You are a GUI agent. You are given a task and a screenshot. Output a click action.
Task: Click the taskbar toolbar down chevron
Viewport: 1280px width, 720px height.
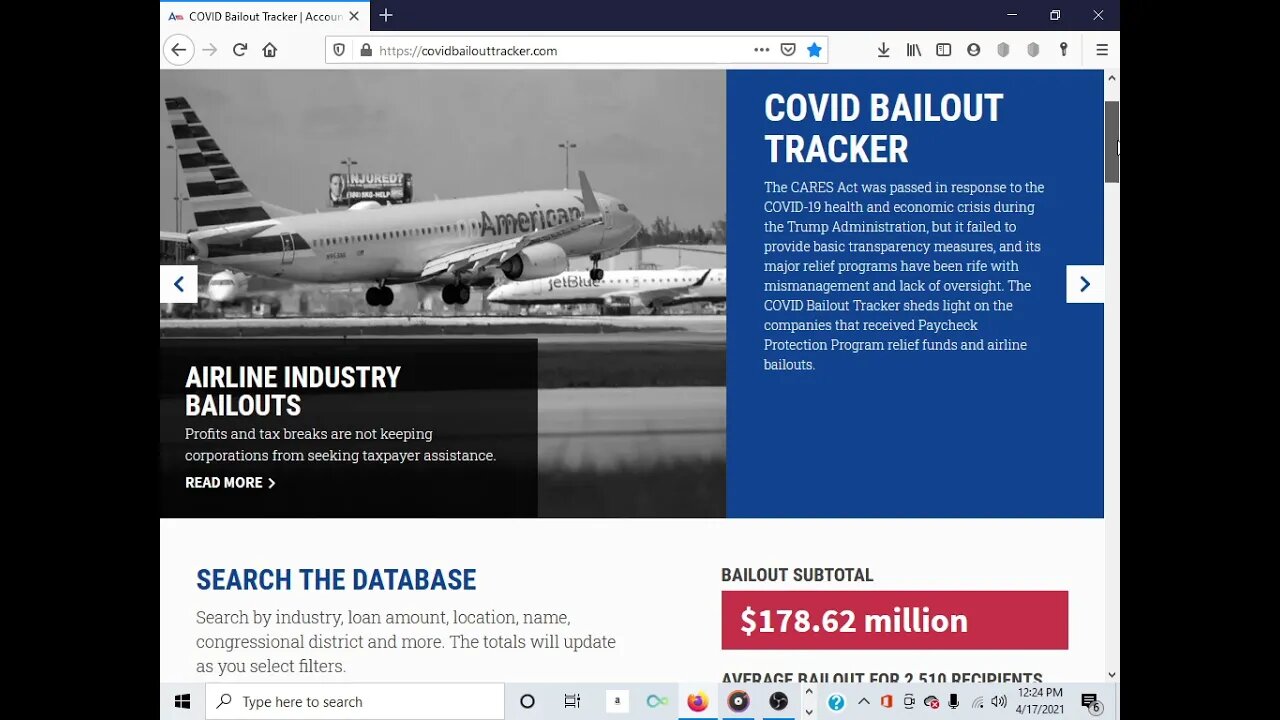(x=809, y=712)
